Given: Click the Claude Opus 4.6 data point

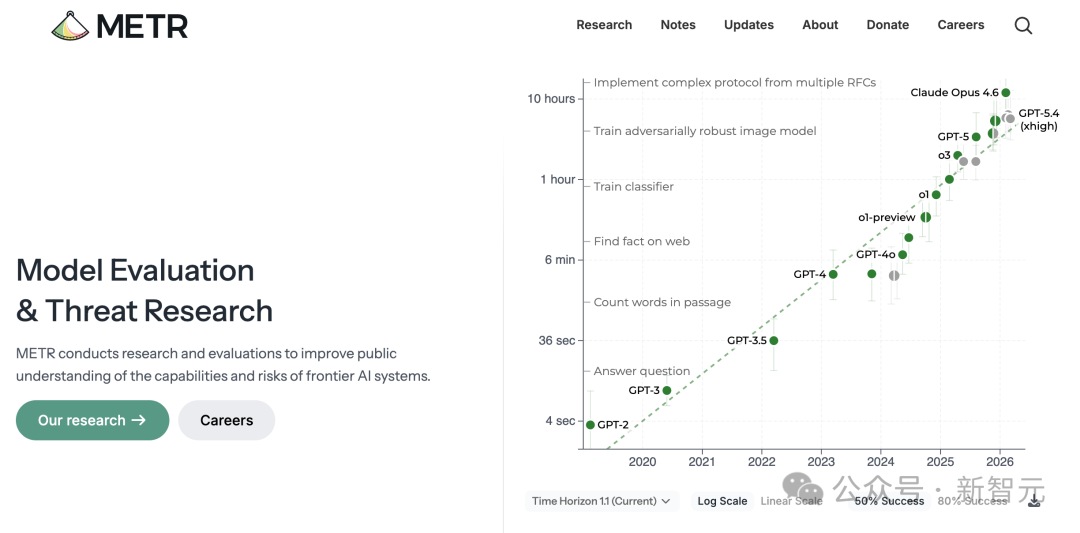Looking at the screenshot, I should click(1006, 93).
